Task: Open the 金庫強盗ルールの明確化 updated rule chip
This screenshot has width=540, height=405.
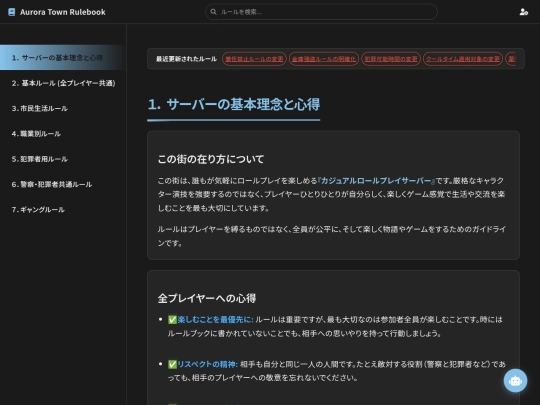Action: 324,59
